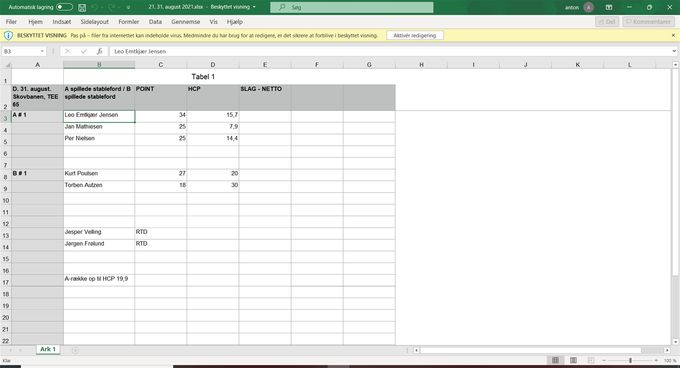Select the A # 1 label cell

pos(37,116)
